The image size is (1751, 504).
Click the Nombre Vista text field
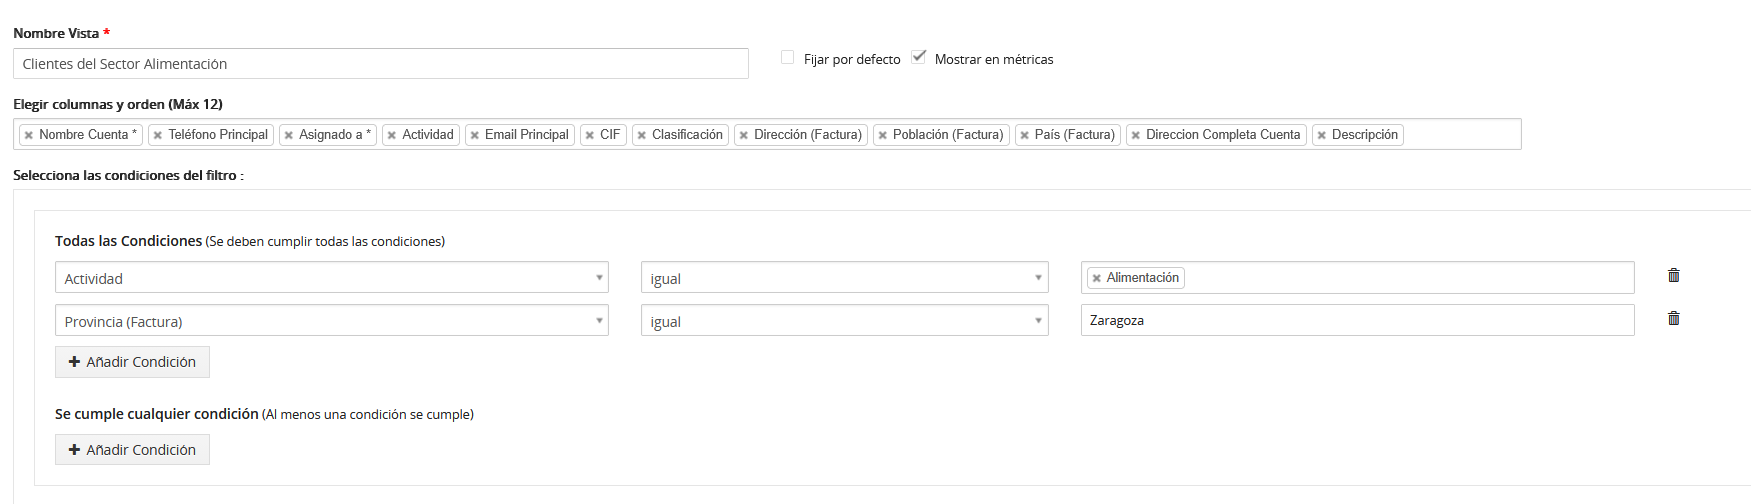381,63
